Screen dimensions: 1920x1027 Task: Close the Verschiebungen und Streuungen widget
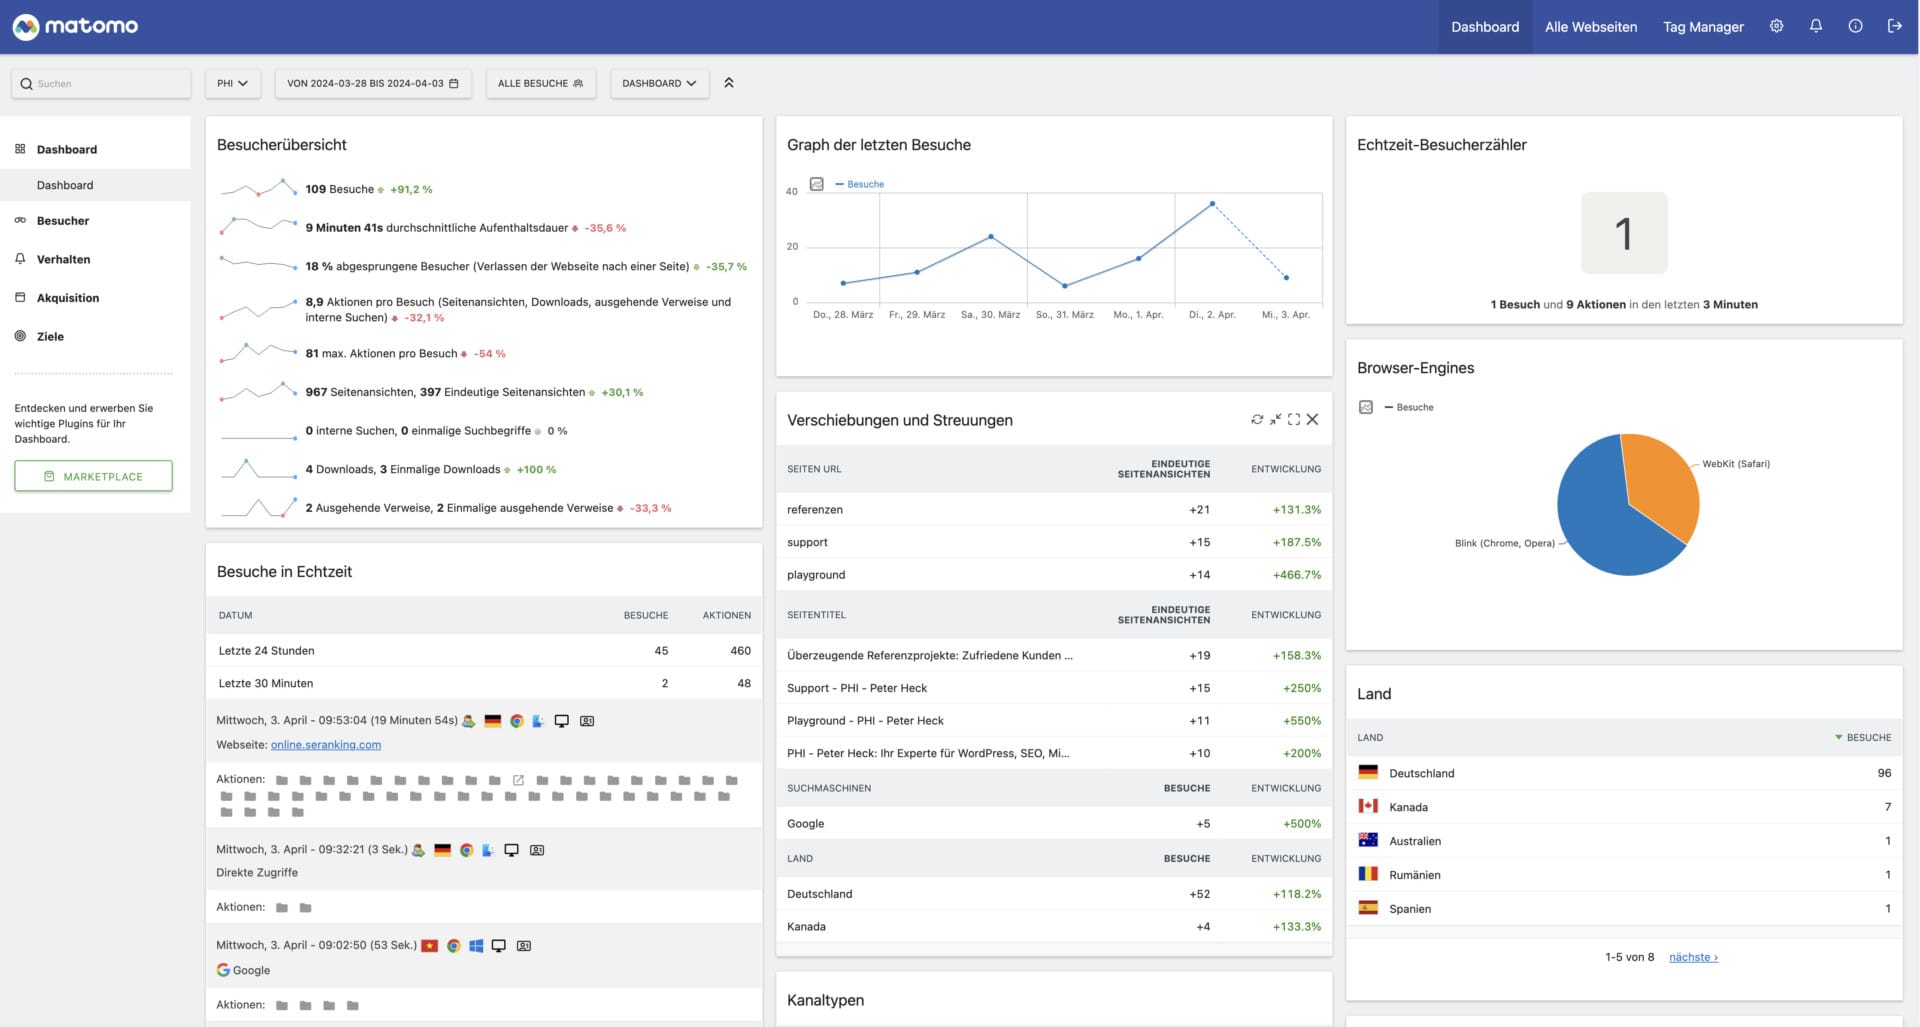(1313, 419)
